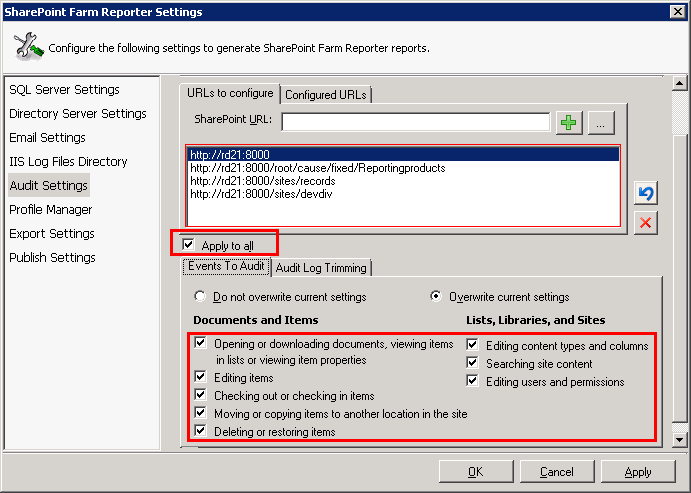
Task: Toggle Searching site content checkbox
Action: [472, 363]
